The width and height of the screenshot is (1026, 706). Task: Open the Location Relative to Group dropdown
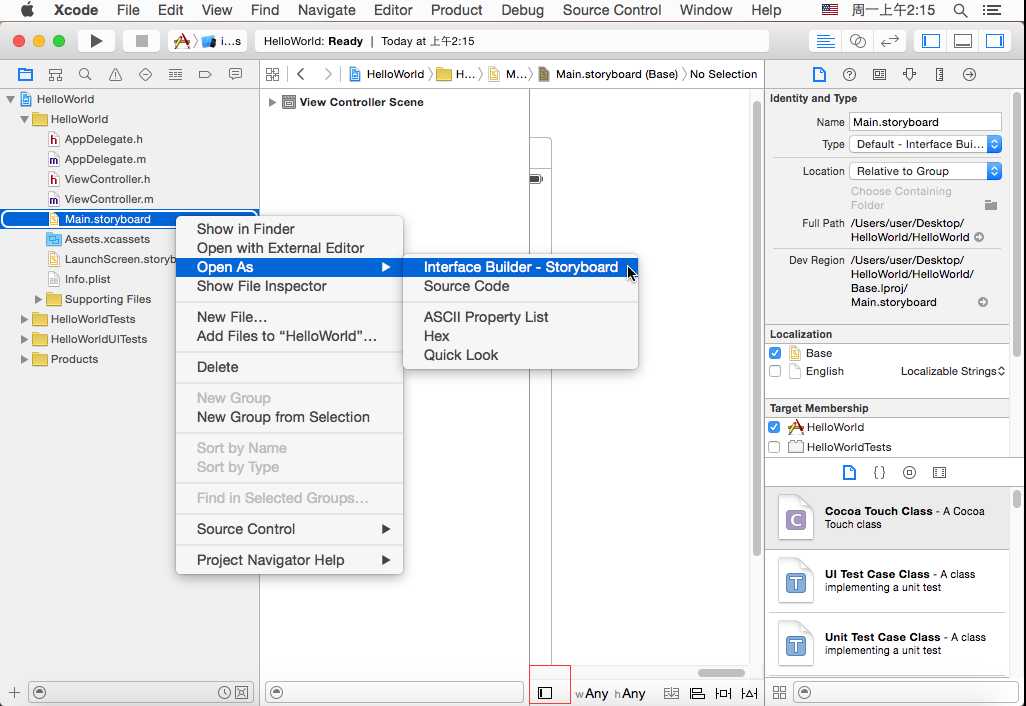click(925, 171)
